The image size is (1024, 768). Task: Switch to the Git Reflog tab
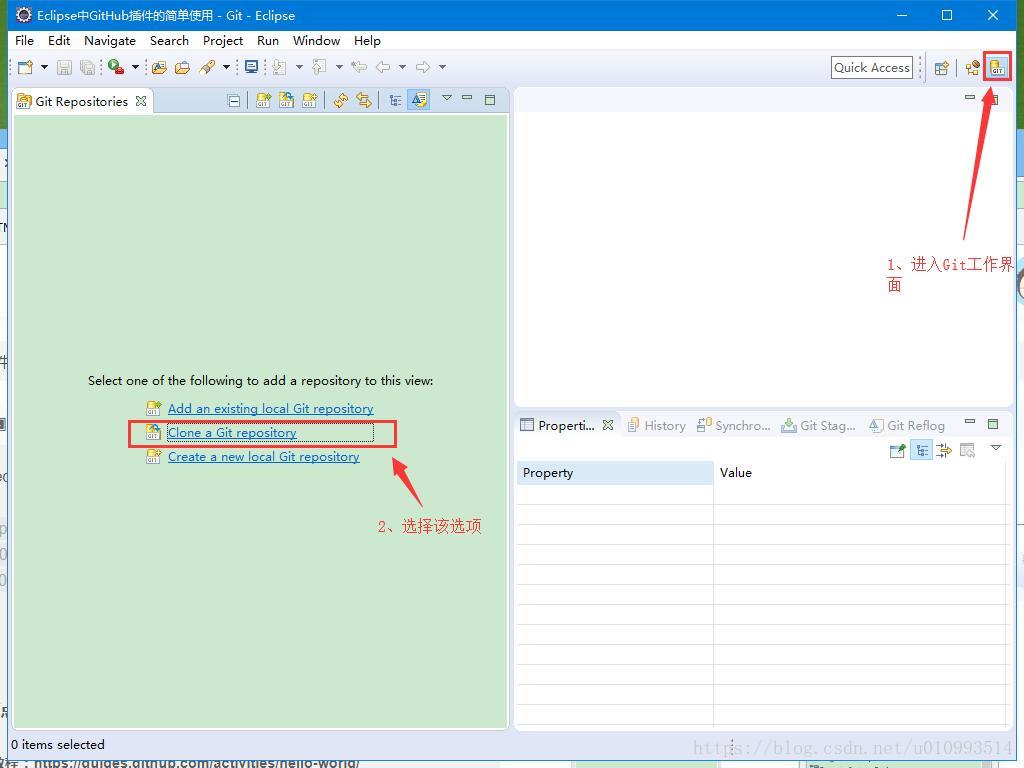pyautogui.click(x=906, y=425)
